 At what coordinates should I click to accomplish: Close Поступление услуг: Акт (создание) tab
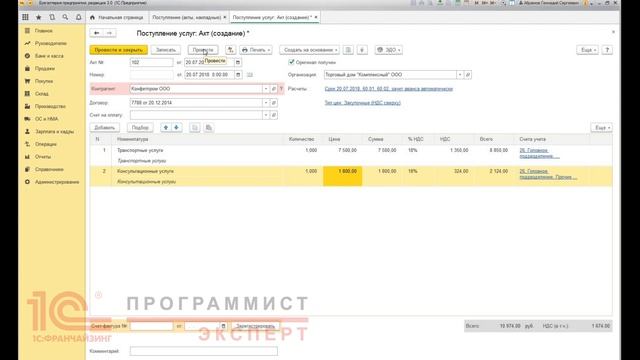tap(316, 17)
